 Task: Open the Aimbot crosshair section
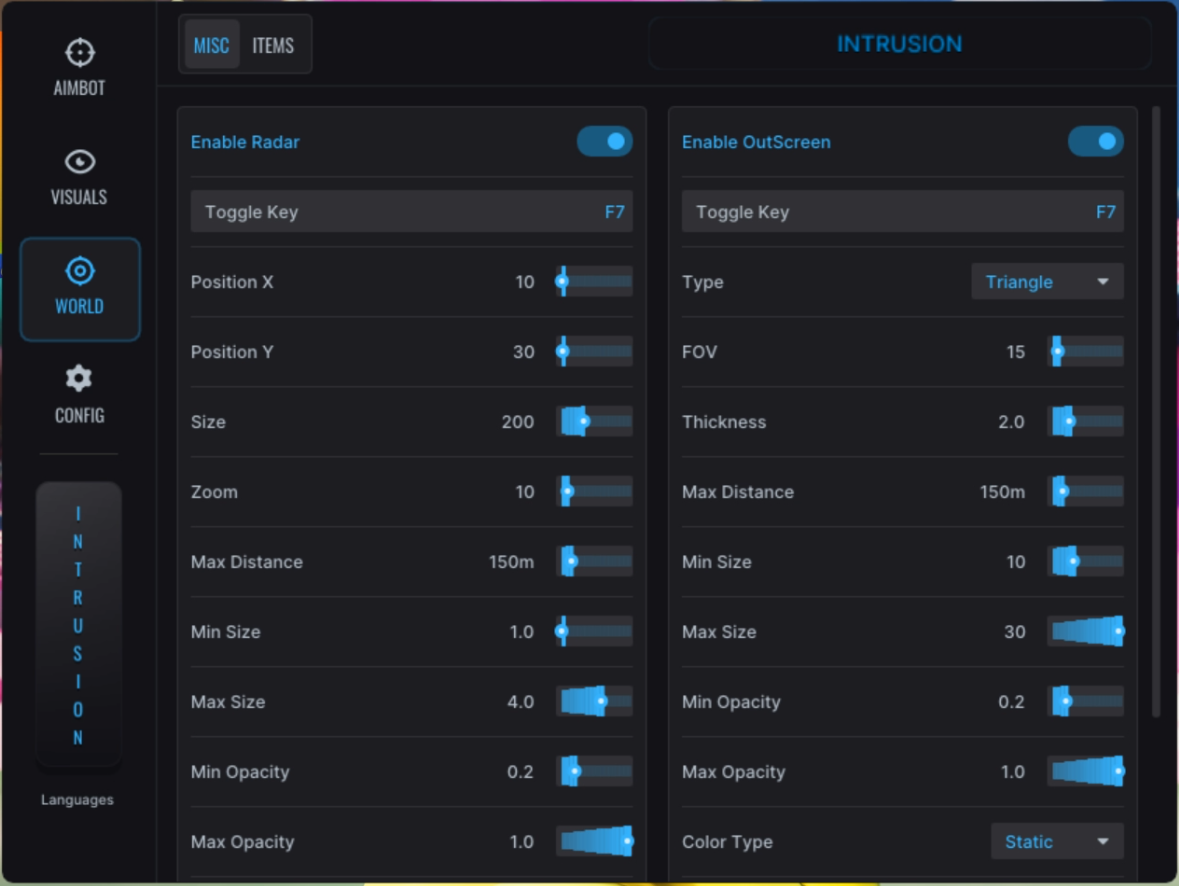tap(79, 67)
